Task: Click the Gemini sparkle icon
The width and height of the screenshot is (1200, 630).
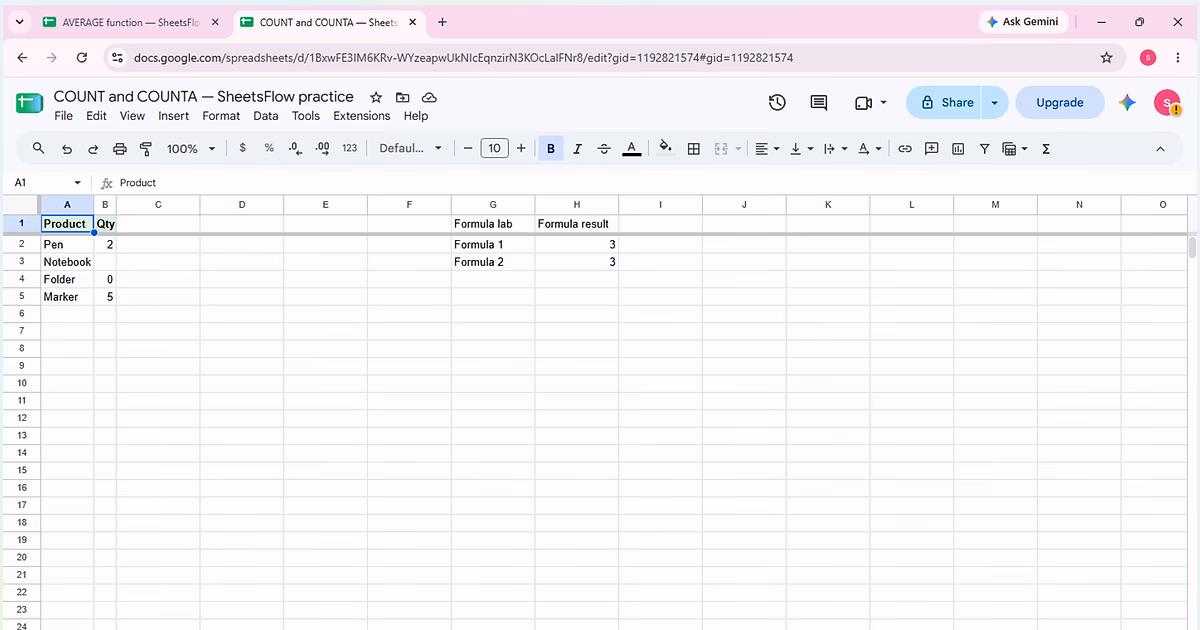Action: click(x=1127, y=102)
